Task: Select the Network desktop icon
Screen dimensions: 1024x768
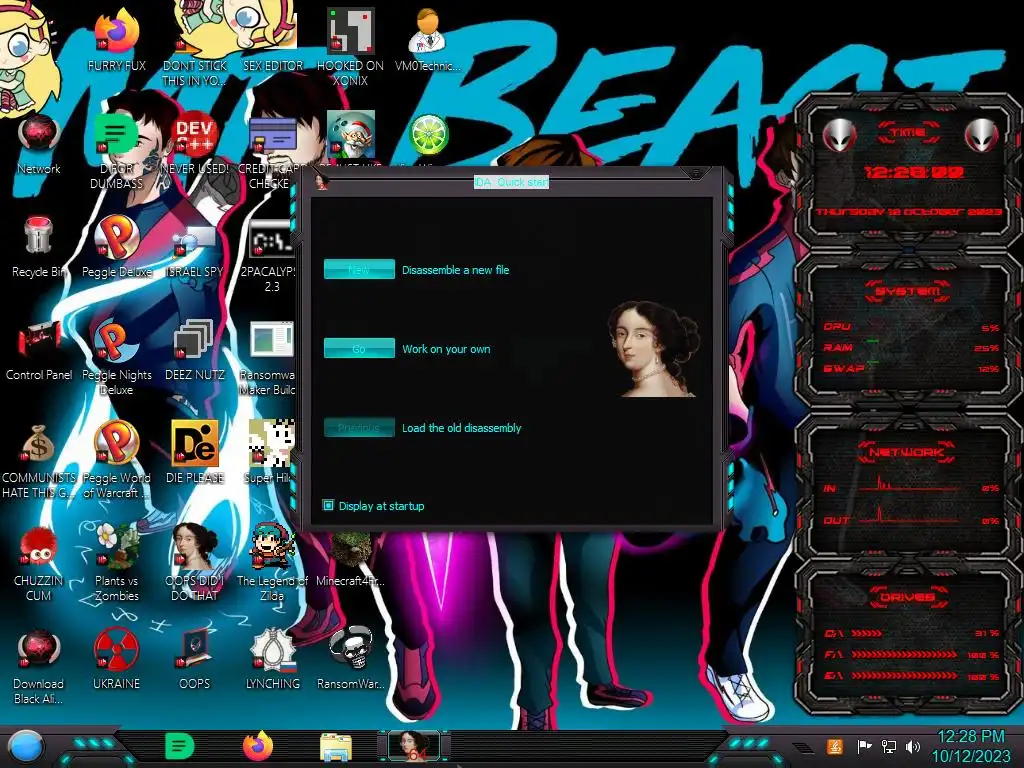Action: coord(39,145)
